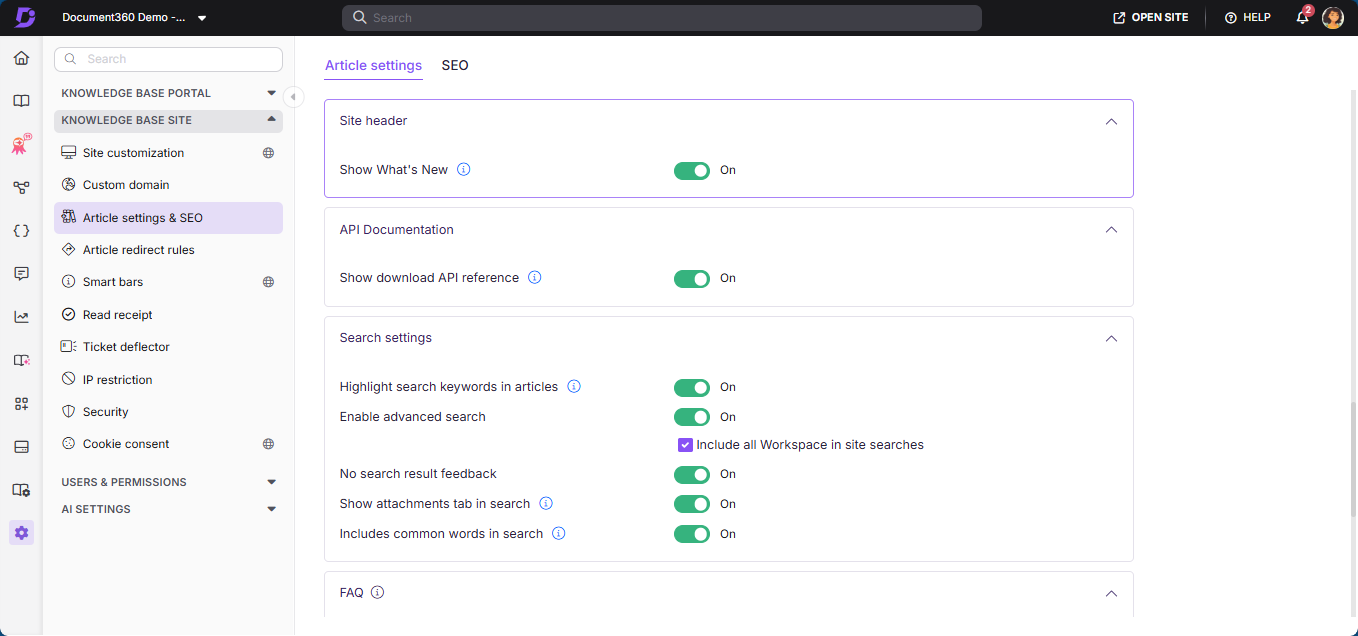Open the Analytics chart icon in rail
The image size is (1358, 636).
(x=21, y=317)
